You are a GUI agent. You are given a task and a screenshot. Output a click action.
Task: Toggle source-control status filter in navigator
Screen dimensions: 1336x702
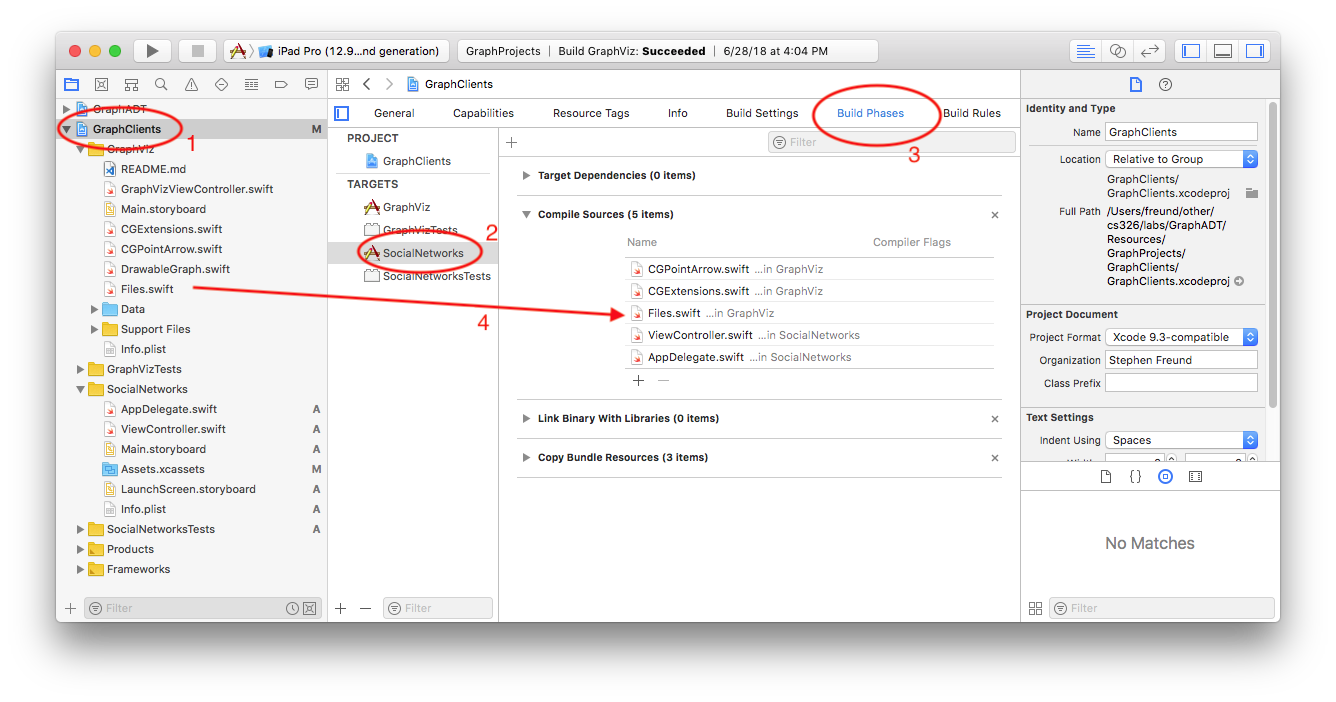click(x=309, y=608)
